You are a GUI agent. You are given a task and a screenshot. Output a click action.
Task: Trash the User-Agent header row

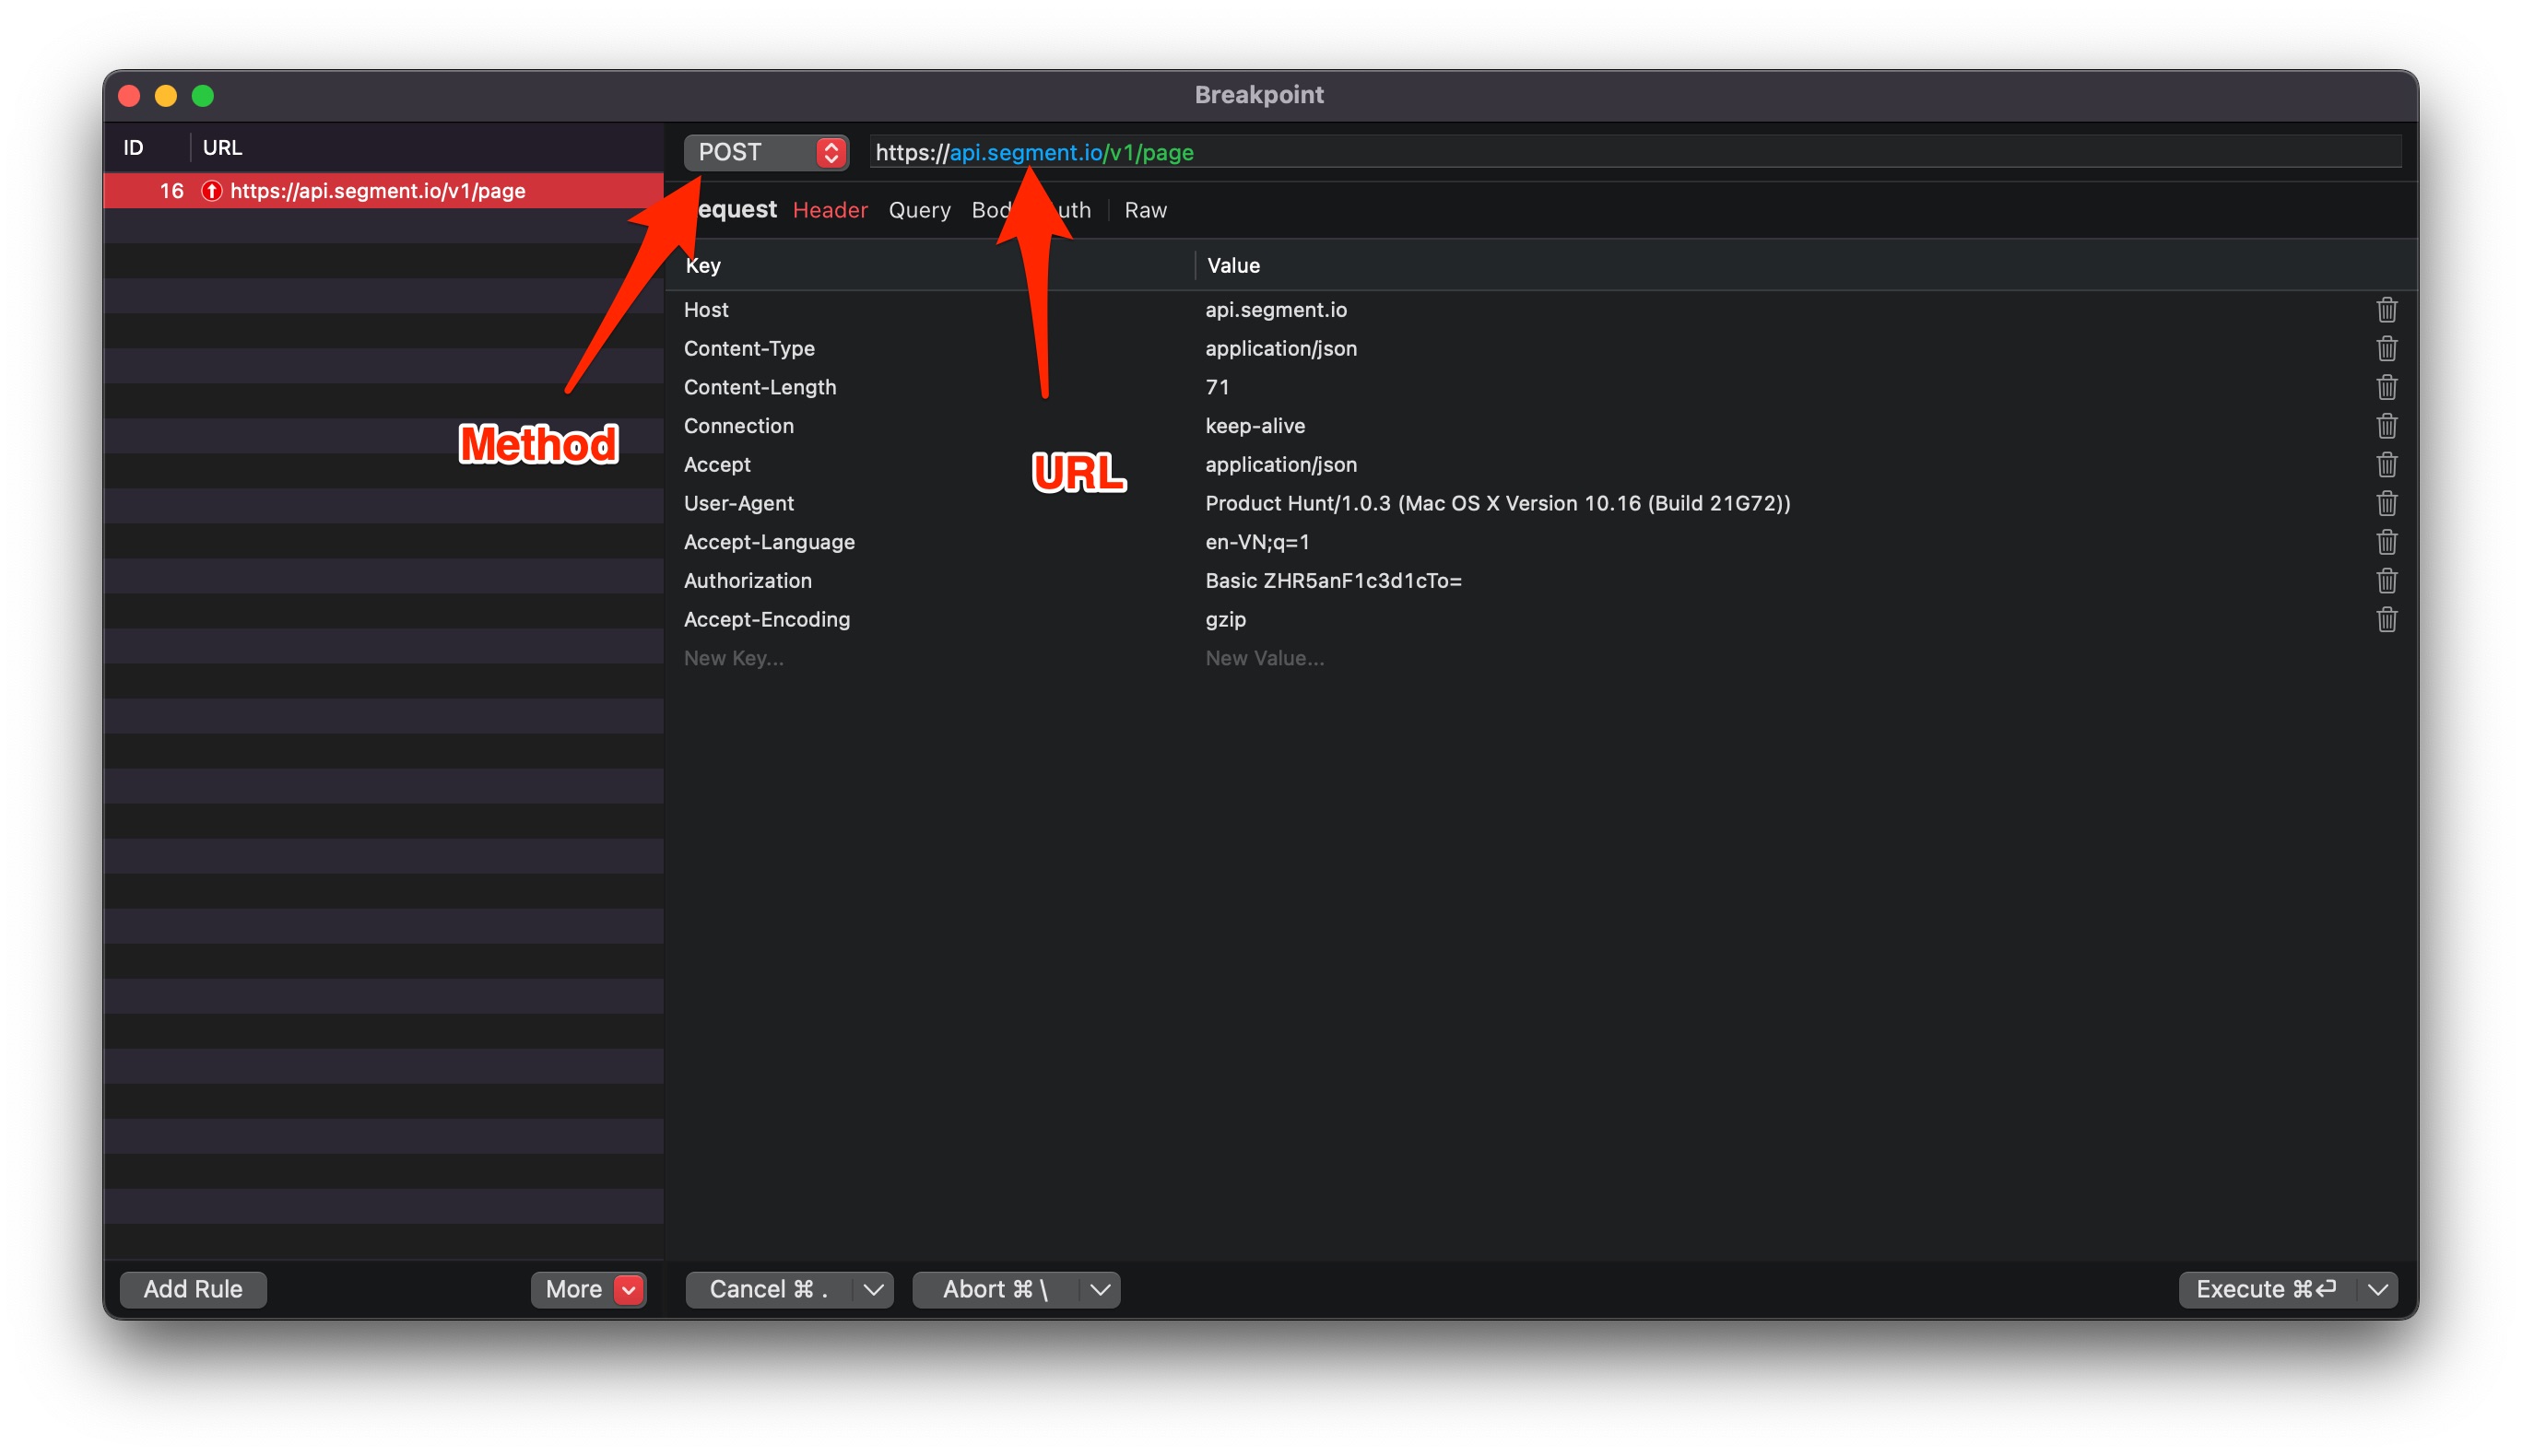click(x=2386, y=503)
